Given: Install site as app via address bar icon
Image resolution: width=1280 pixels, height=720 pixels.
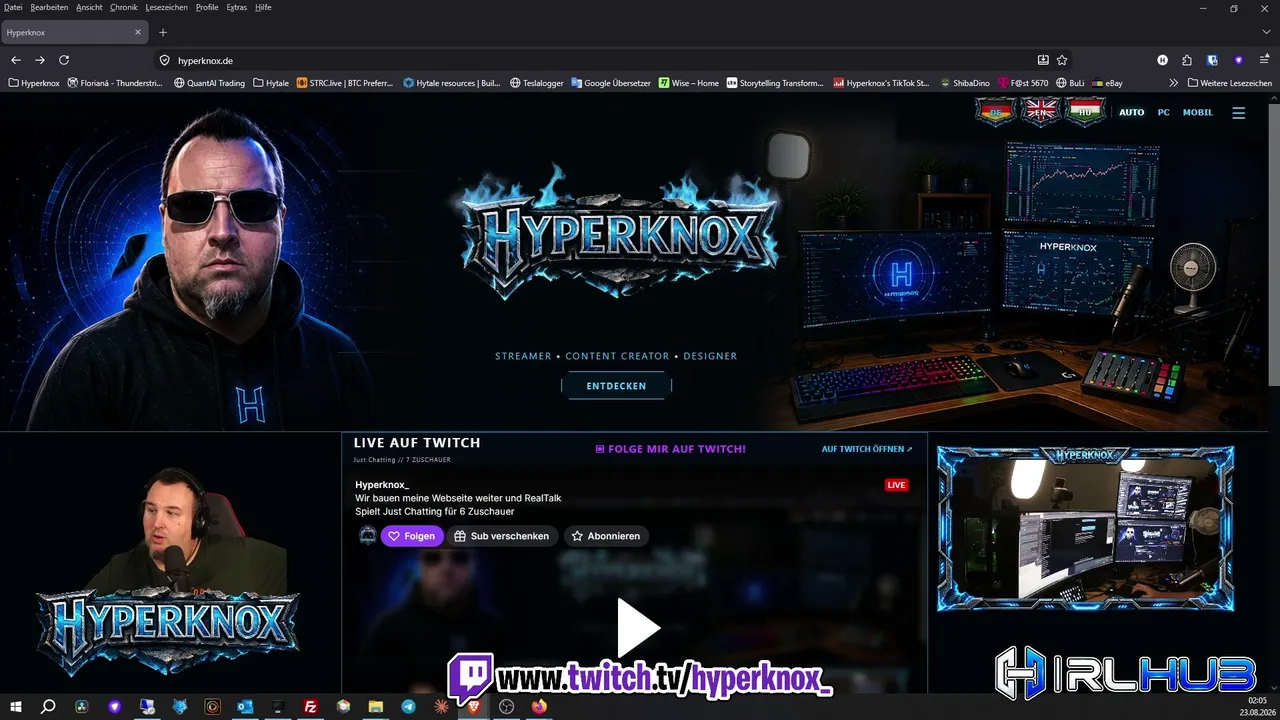Looking at the screenshot, I should point(1043,60).
